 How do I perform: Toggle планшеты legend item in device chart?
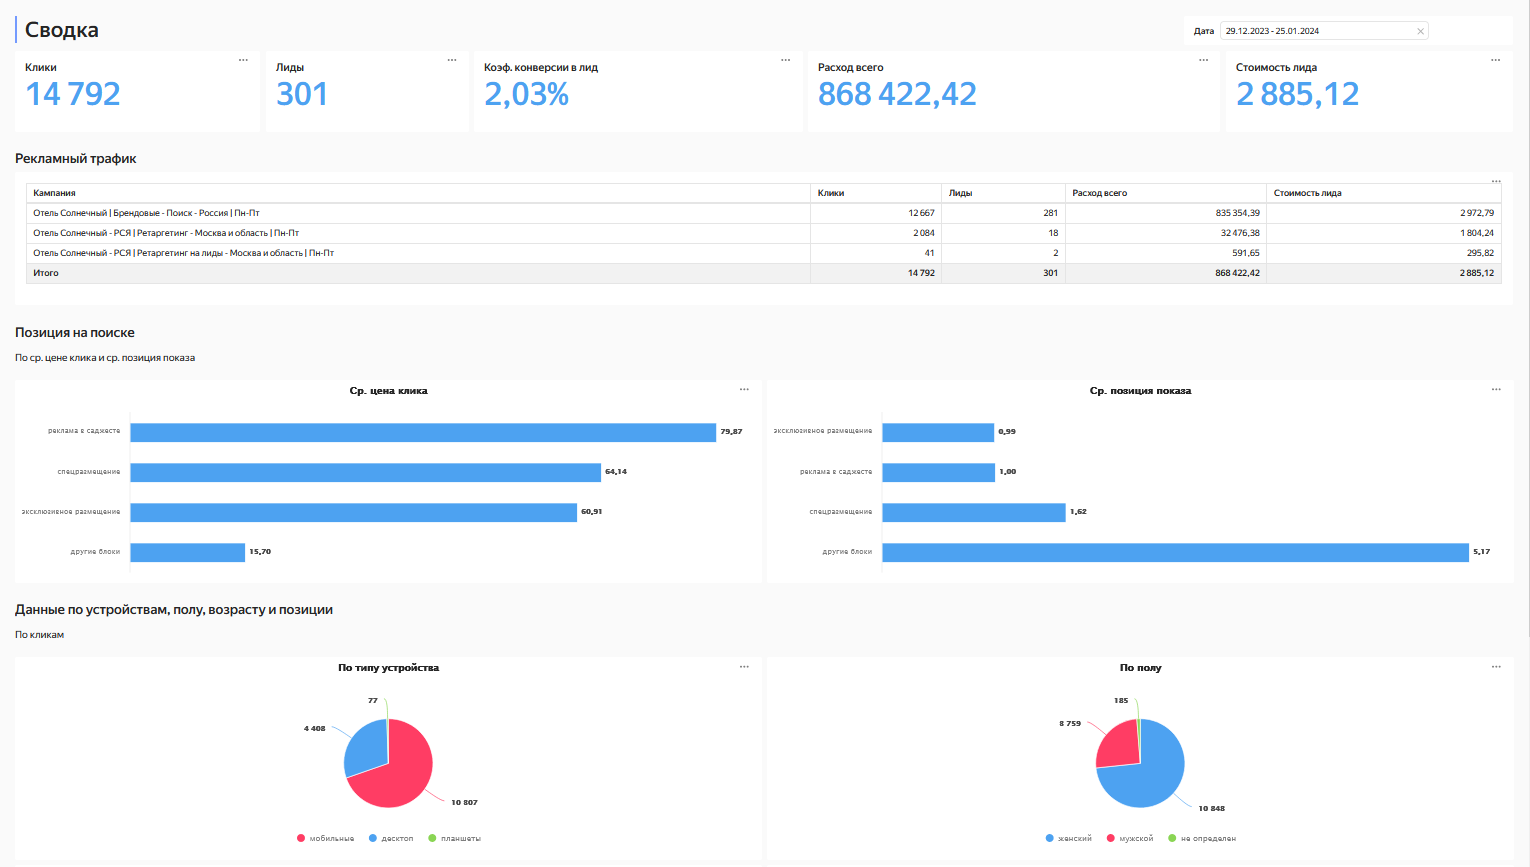[454, 838]
